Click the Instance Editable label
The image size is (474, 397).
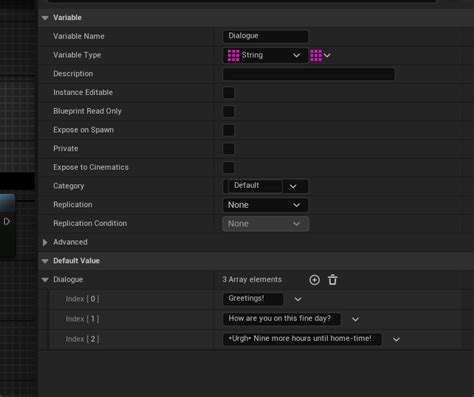click(x=83, y=92)
